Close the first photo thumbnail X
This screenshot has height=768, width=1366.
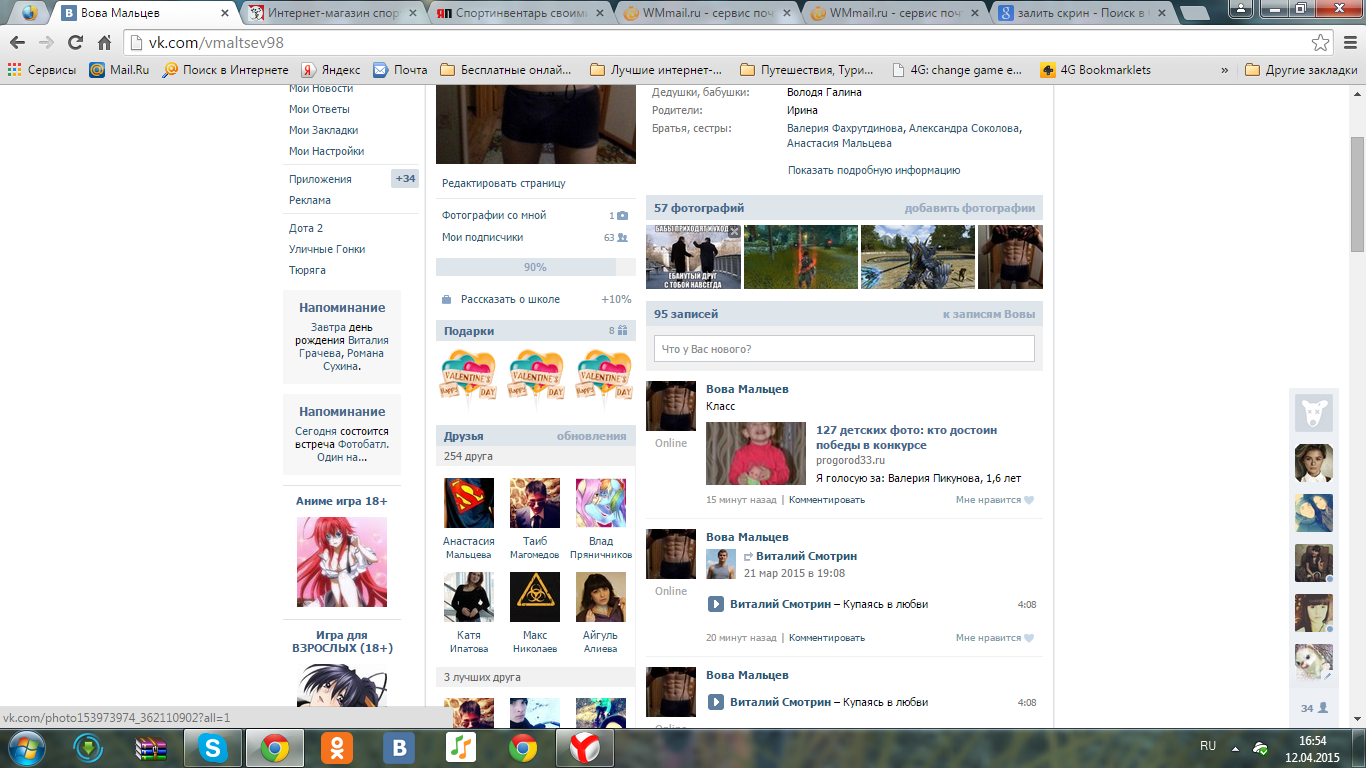(x=734, y=231)
